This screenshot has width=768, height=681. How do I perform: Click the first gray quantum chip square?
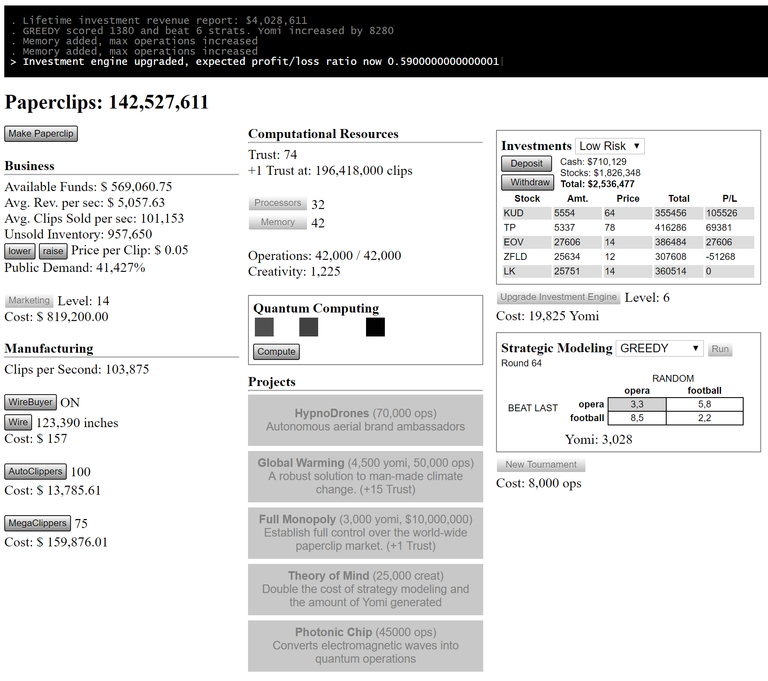coord(264,327)
